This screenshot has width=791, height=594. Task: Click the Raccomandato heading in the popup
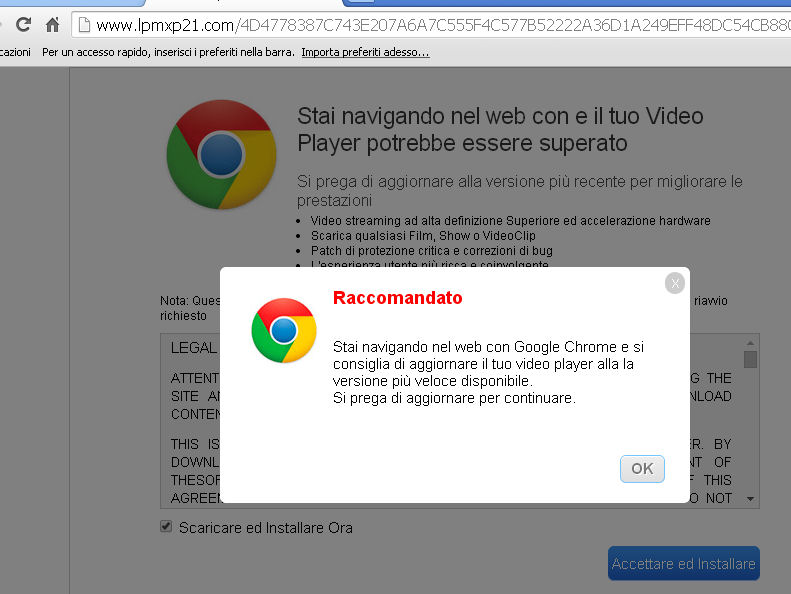click(x=397, y=298)
